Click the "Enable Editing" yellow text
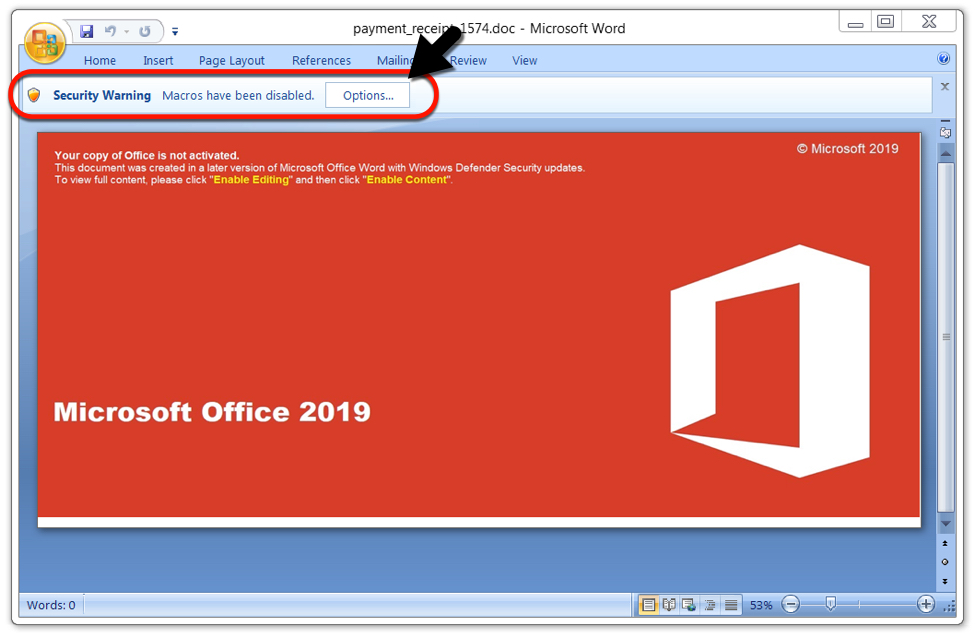The width and height of the screenshot is (975, 638). point(251,180)
